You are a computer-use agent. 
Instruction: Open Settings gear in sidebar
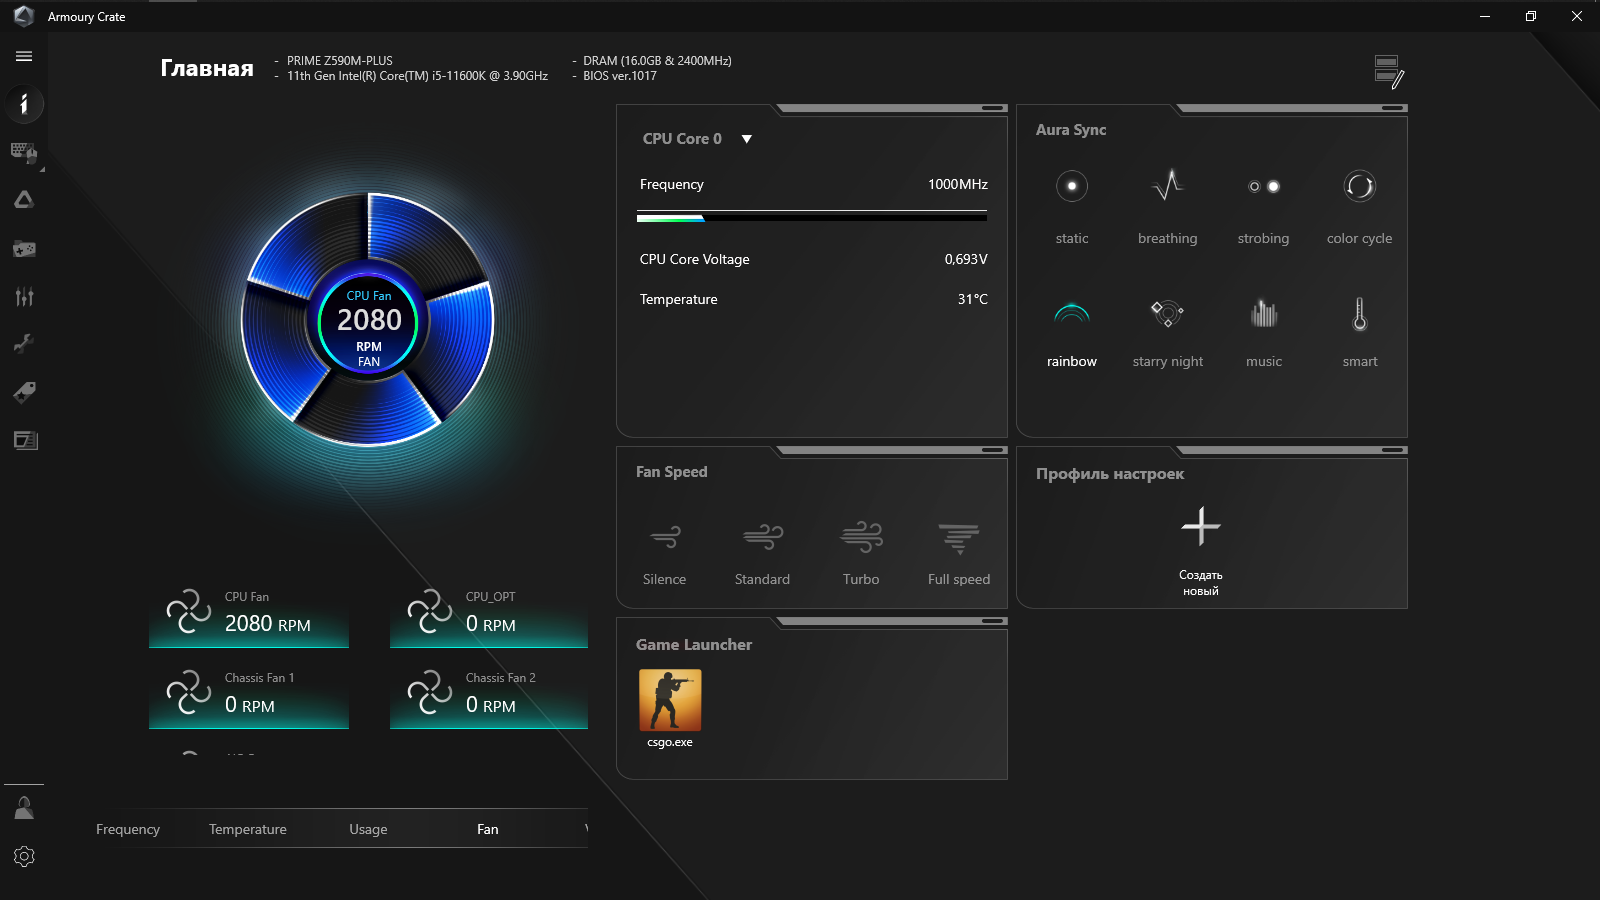[24, 856]
